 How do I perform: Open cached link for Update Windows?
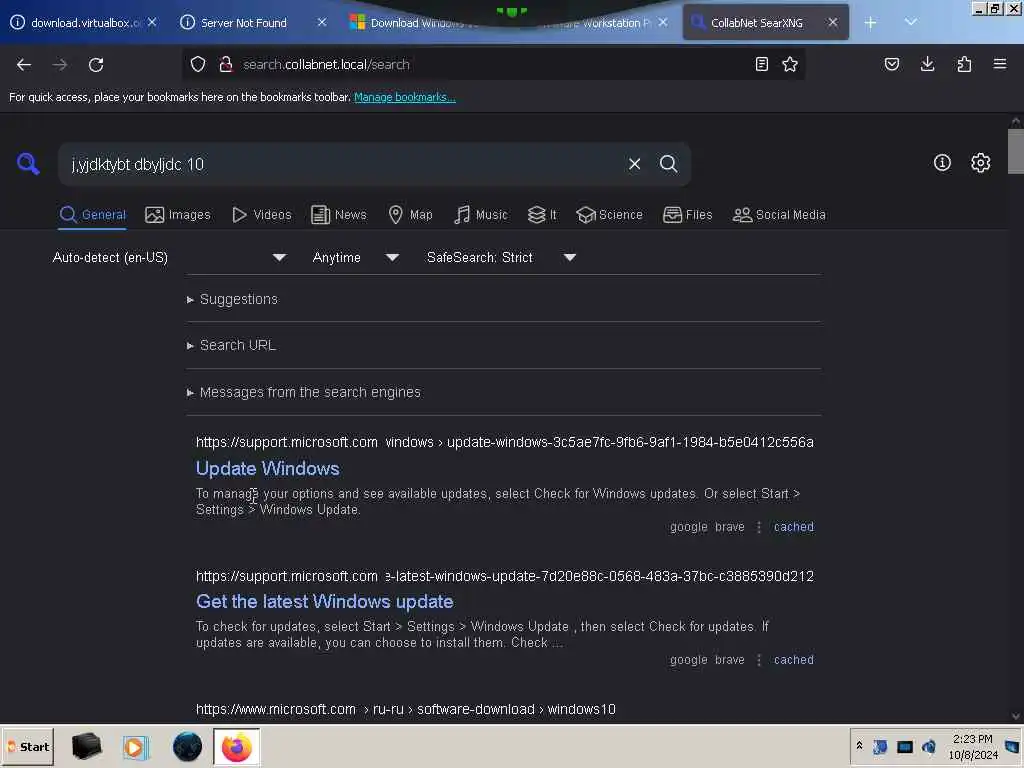point(793,526)
